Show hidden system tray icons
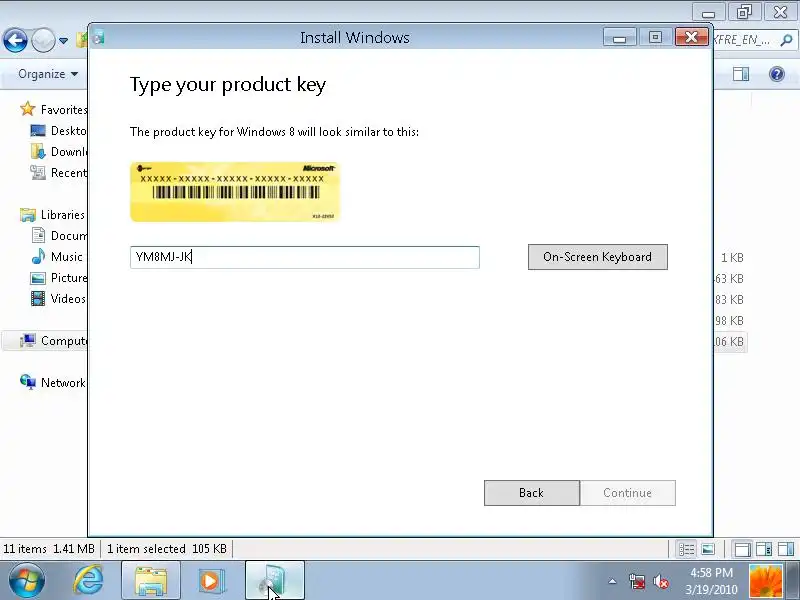Screen dimensions: 800x600 coord(613,581)
